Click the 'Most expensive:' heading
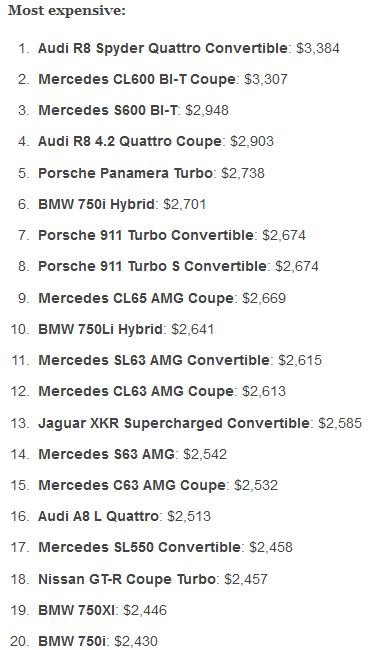Screen dimensions: 370x650 pos(67,11)
